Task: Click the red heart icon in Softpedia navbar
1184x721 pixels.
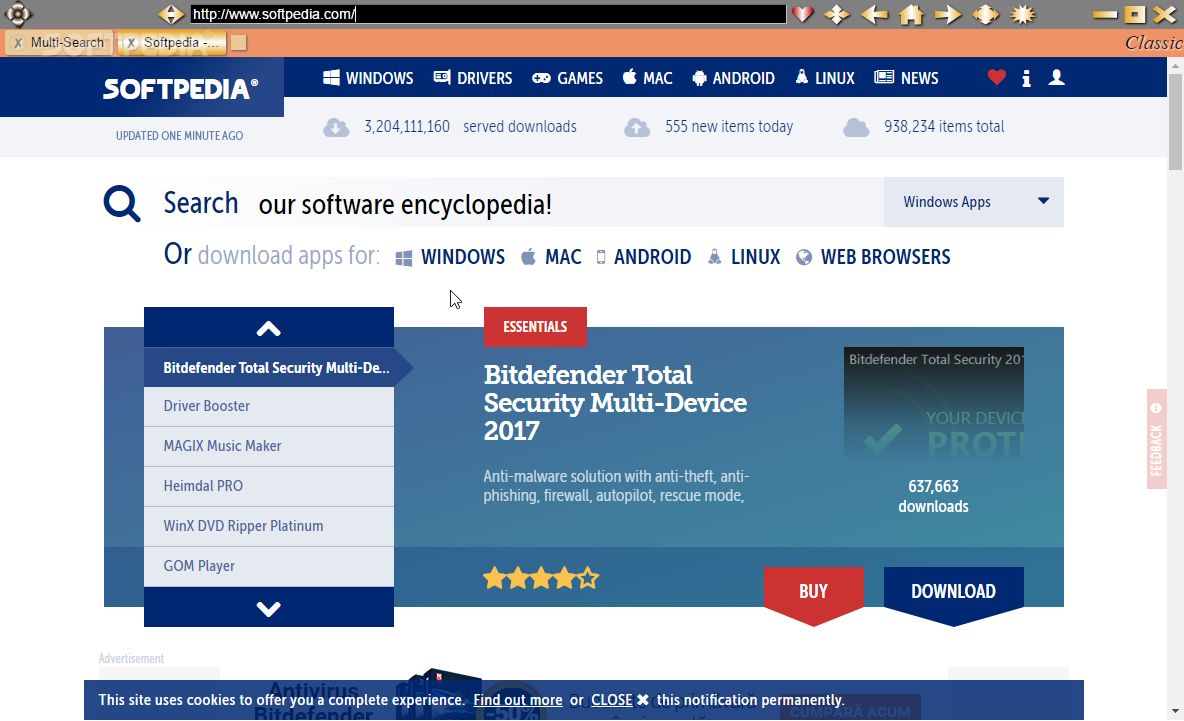Action: click(997, 77)
